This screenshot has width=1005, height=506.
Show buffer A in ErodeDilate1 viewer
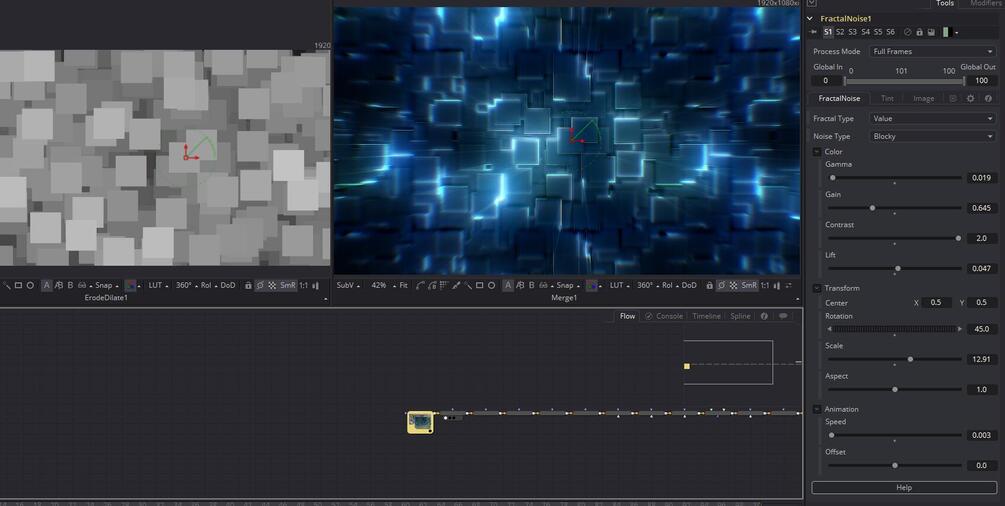(x=47, y=285)
